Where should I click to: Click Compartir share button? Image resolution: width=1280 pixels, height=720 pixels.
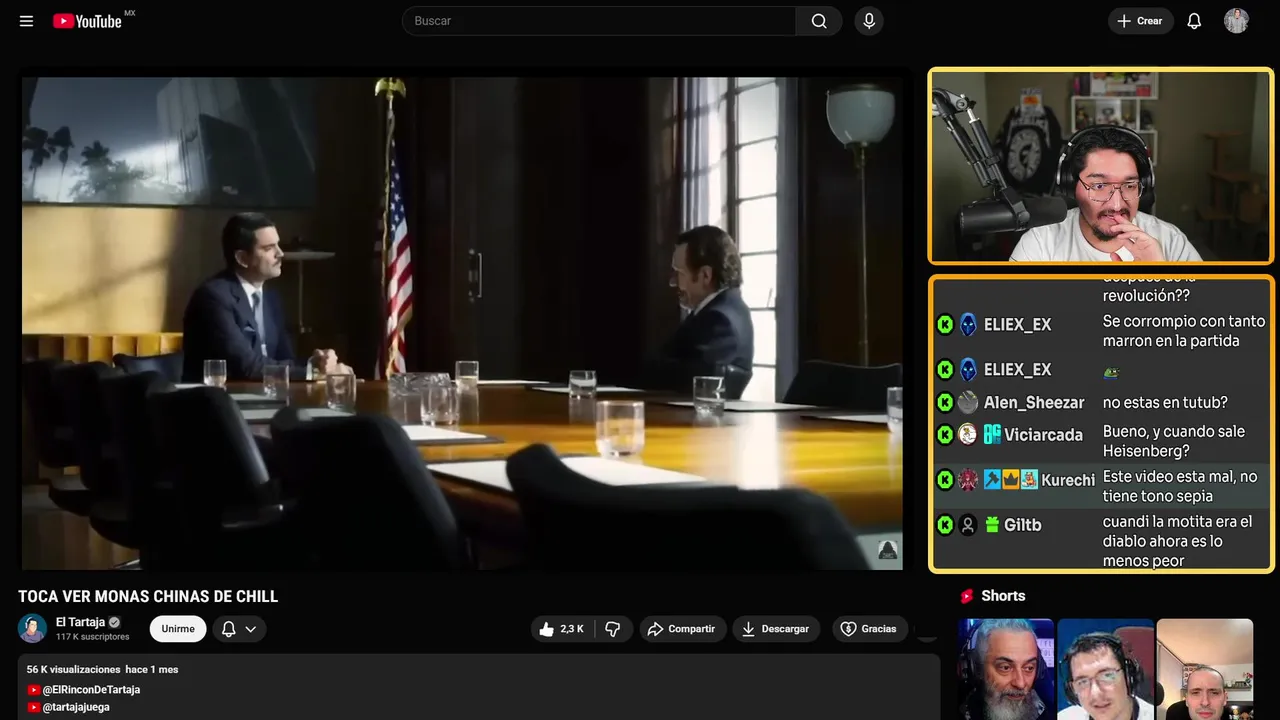click(682, 629)
